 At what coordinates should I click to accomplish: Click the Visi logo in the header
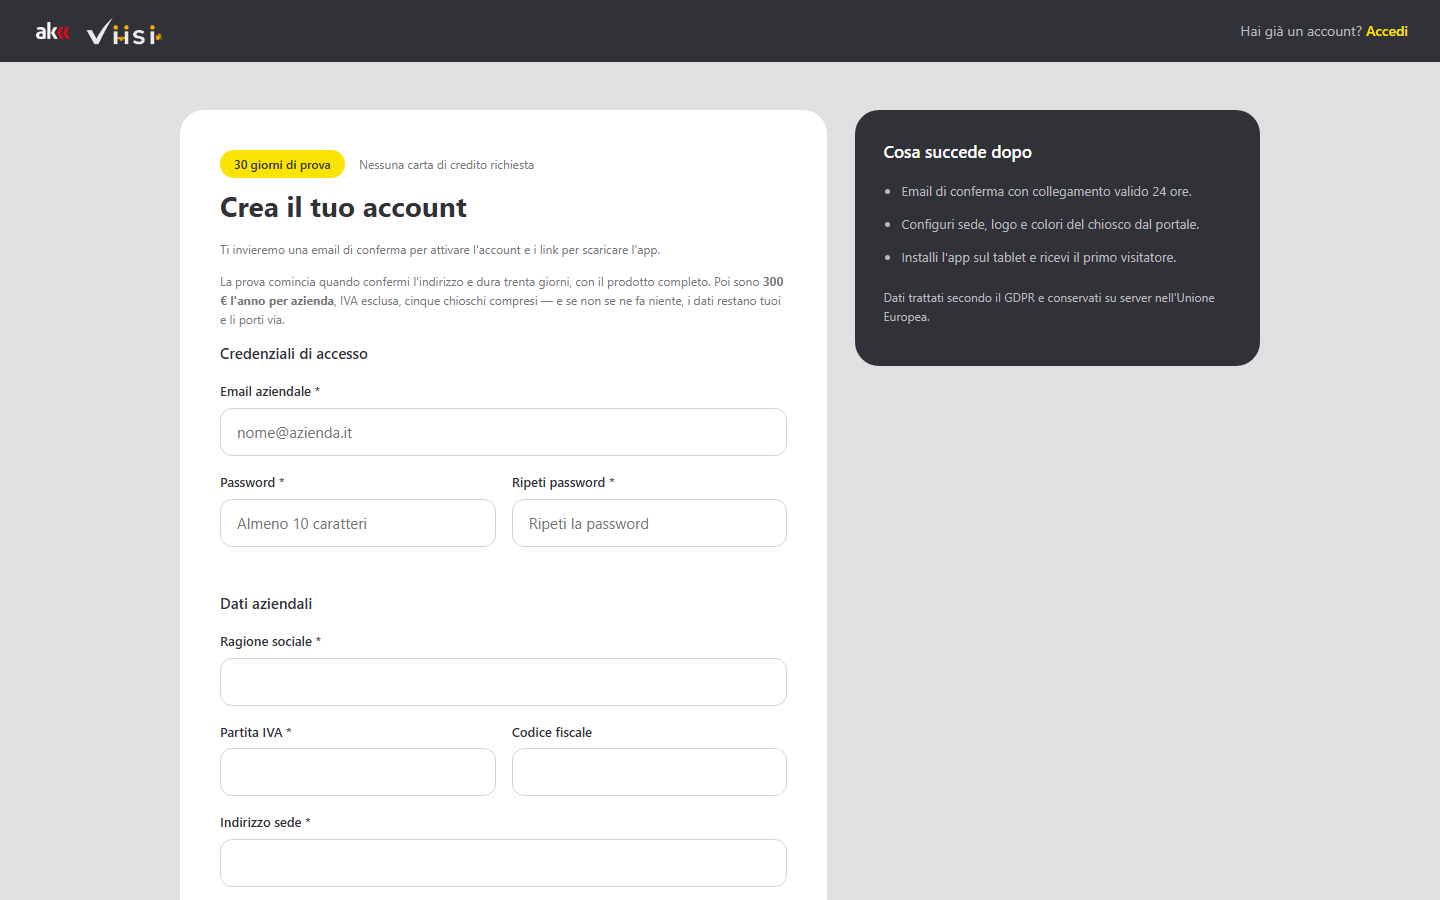tap(124, 33)
